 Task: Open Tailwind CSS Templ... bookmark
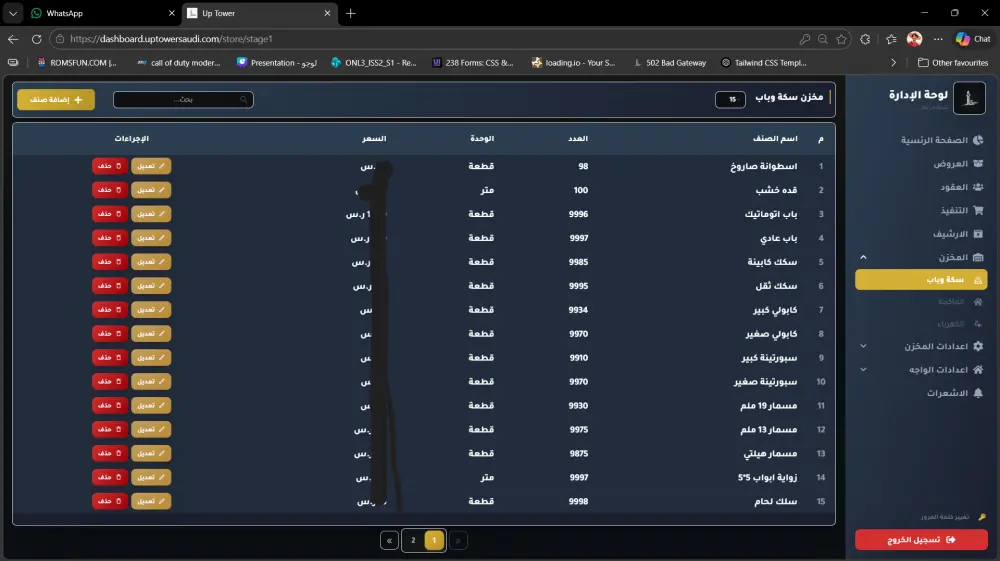[x=764, y=62]
